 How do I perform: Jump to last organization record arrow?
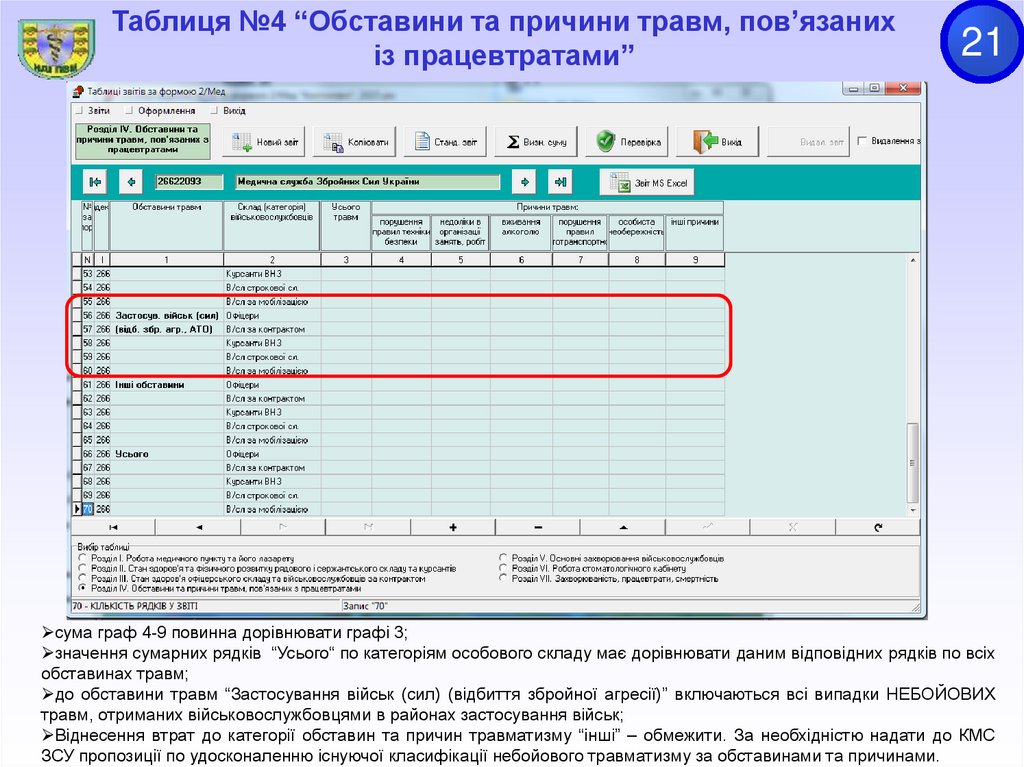(560, 182)
